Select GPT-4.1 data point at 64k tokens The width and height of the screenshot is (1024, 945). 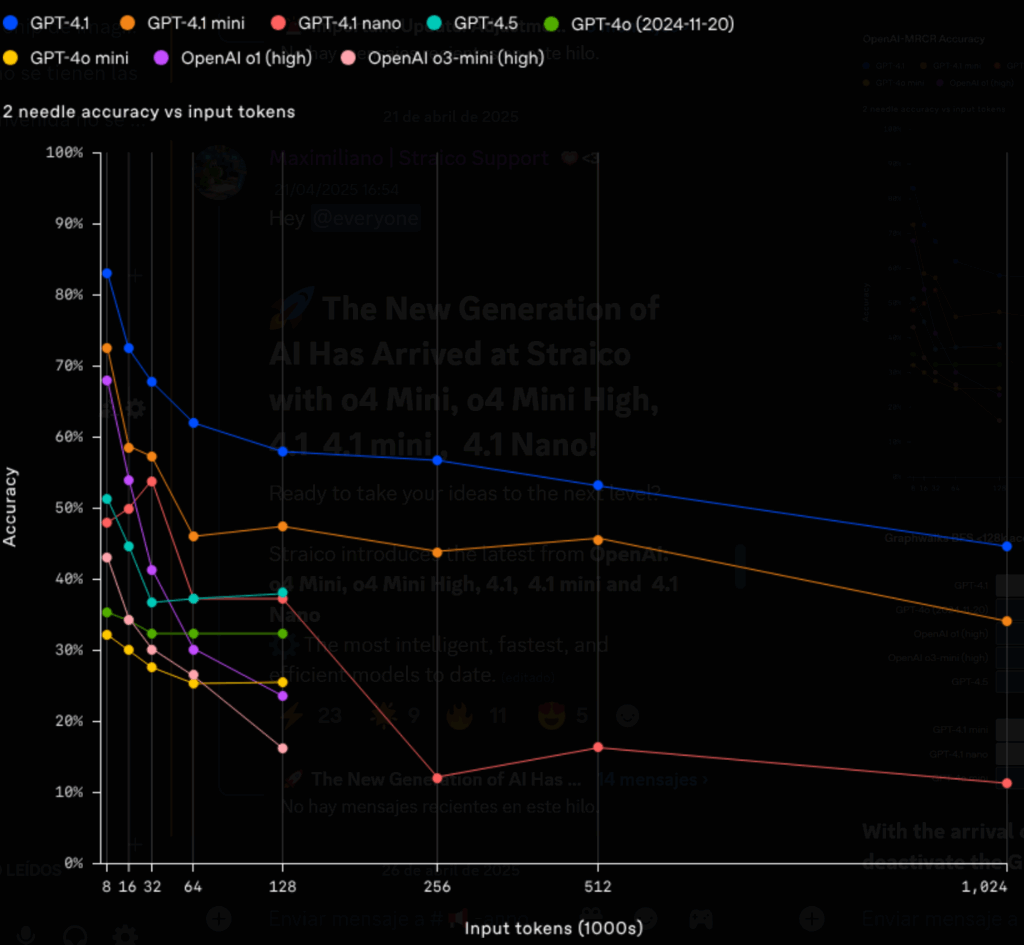coord(193,423)
